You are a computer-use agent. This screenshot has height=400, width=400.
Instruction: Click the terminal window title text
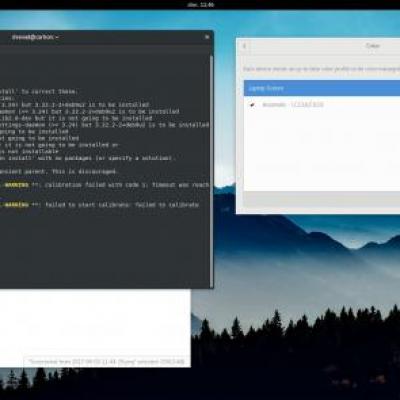(x=35, y=37)
